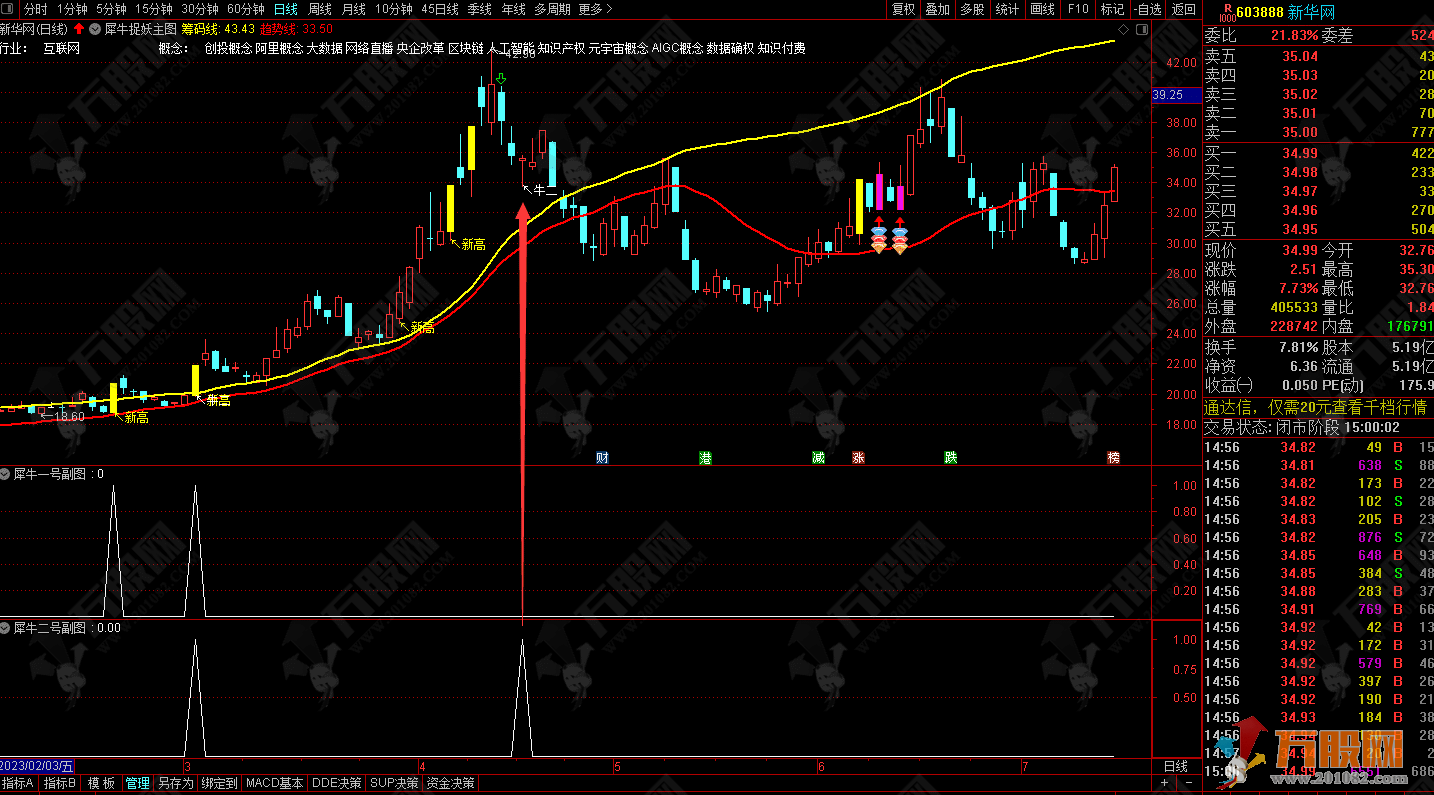Switch to 30分钟 timeframe
Viewport: 1434px width, 795px height.
(200, 9)
